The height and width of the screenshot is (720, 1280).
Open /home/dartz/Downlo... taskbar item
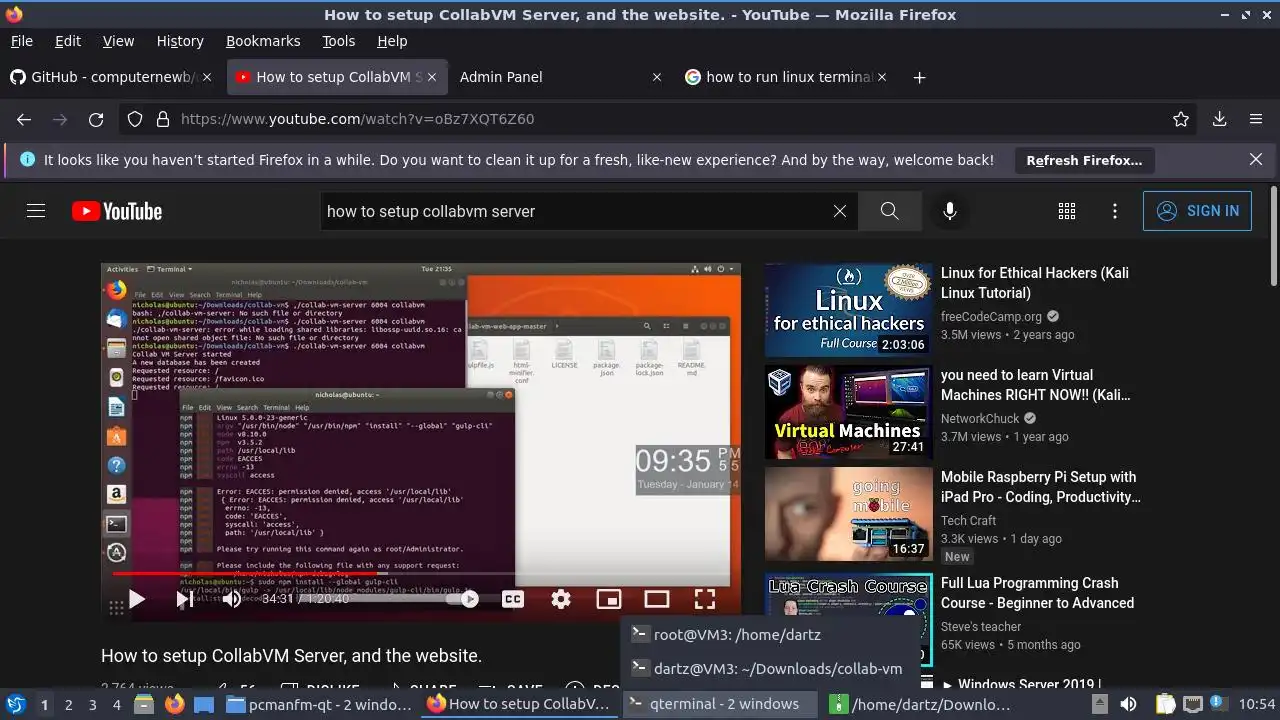coord(921,704)
